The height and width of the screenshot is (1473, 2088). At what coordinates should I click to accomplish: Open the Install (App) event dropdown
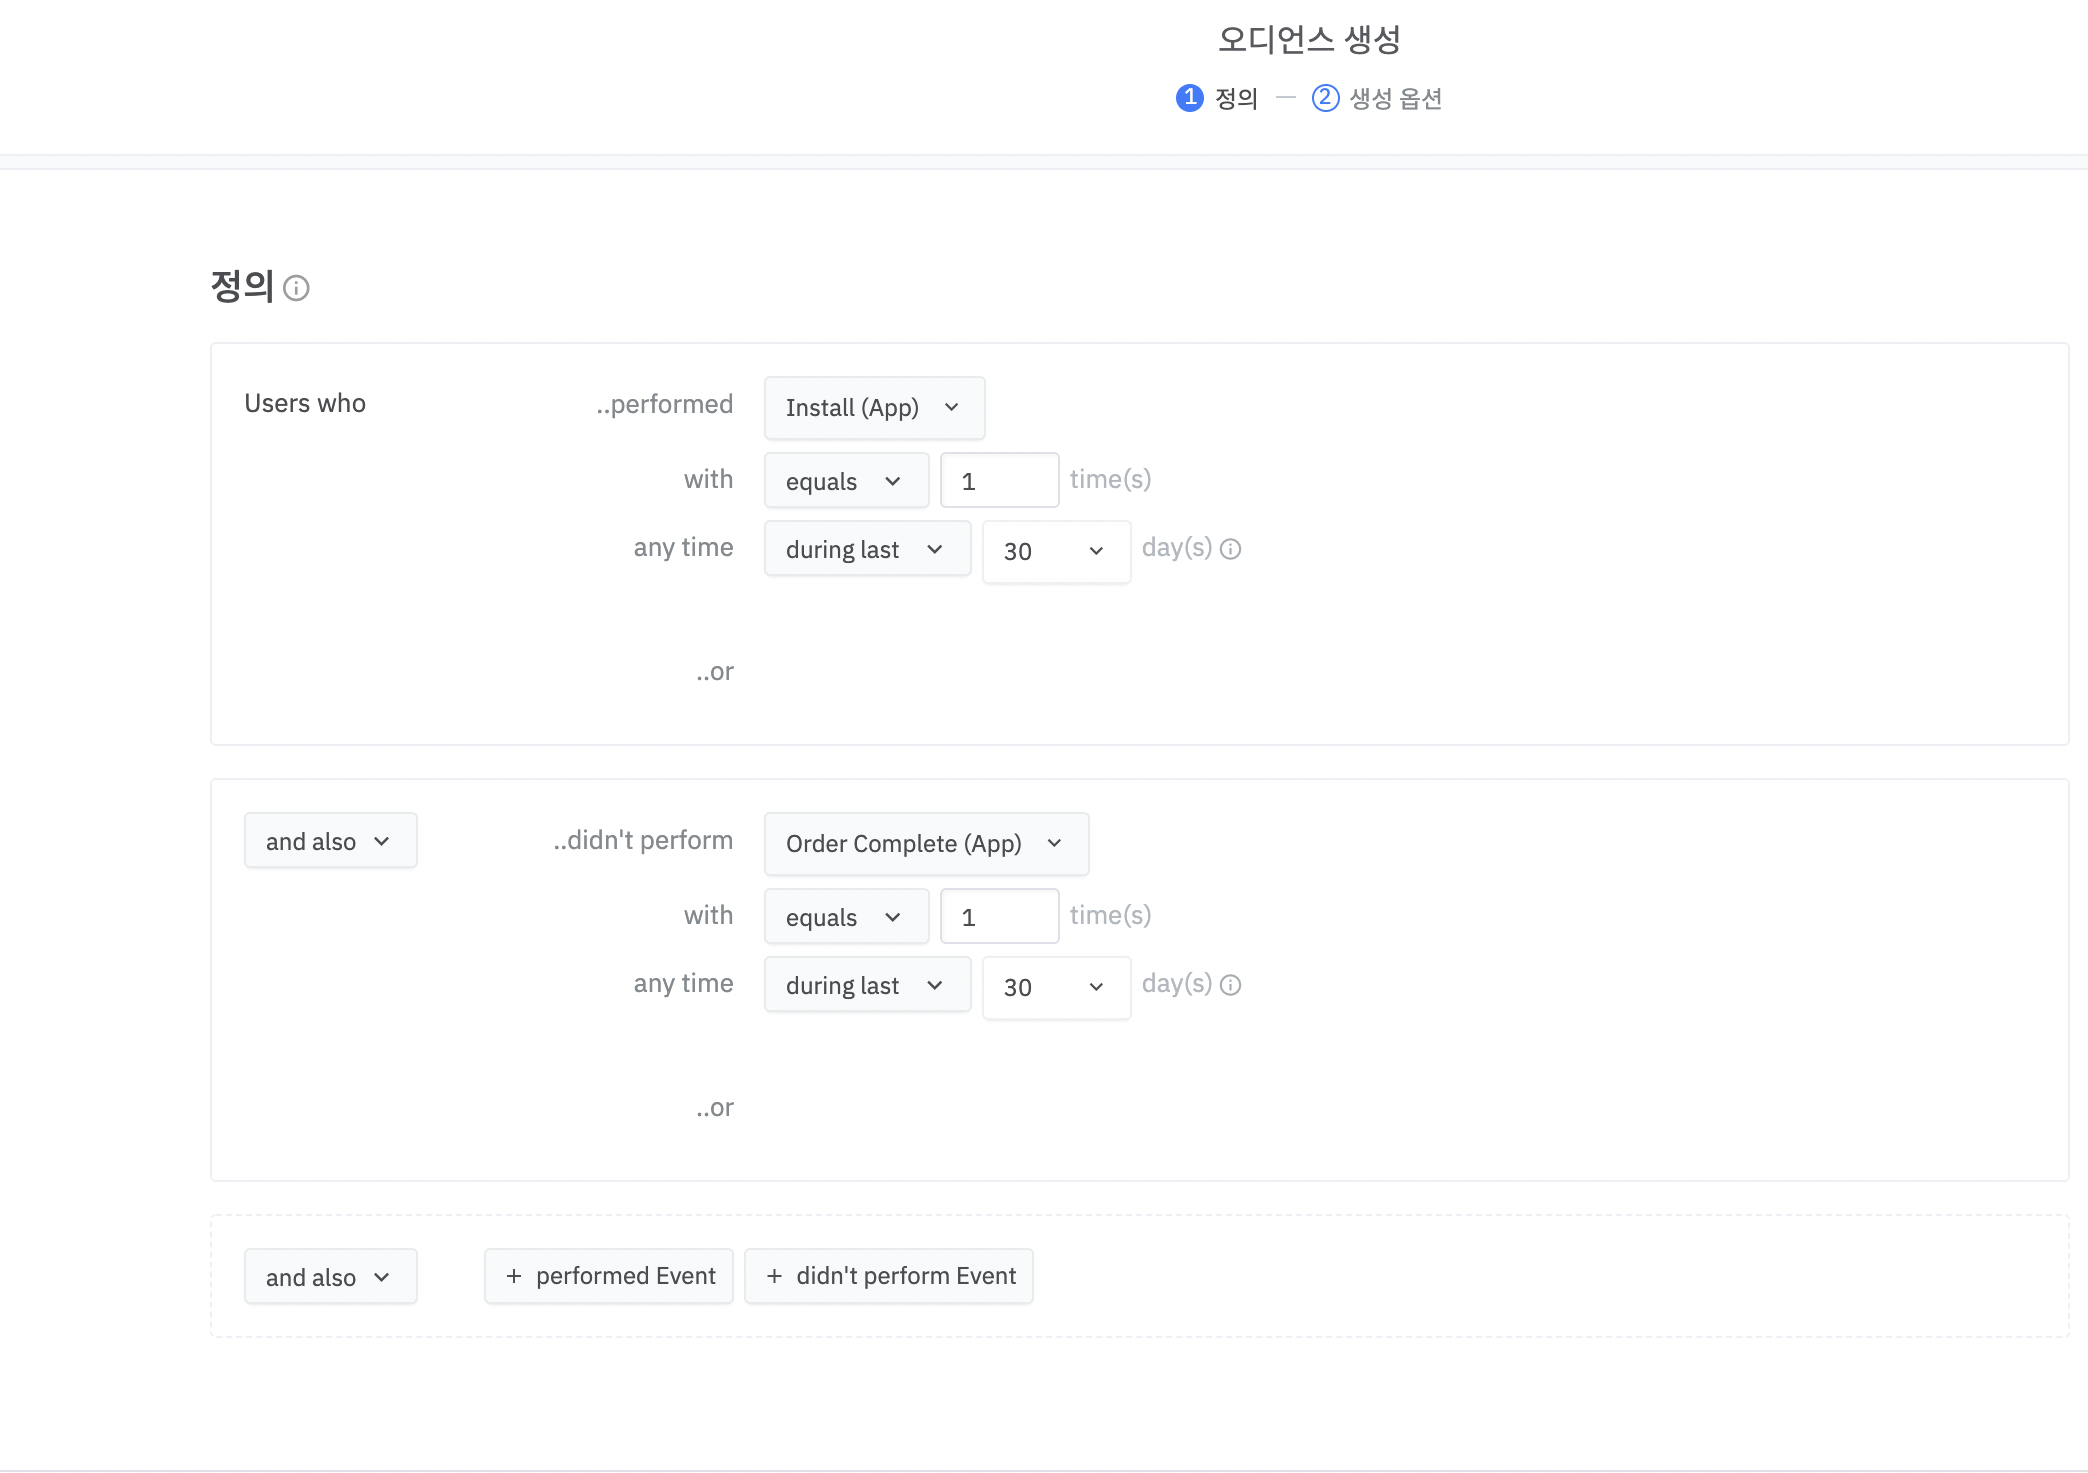click(874, 408)
